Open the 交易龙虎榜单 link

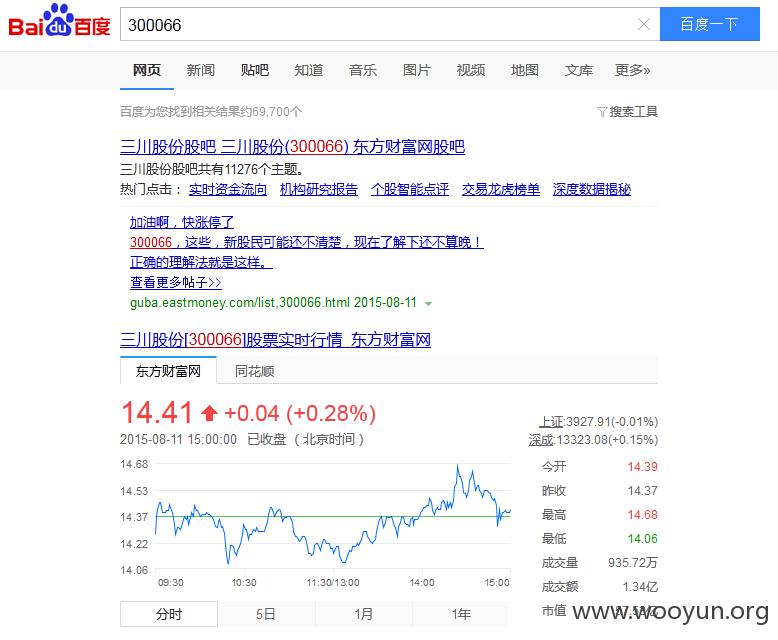coord(501,190)
